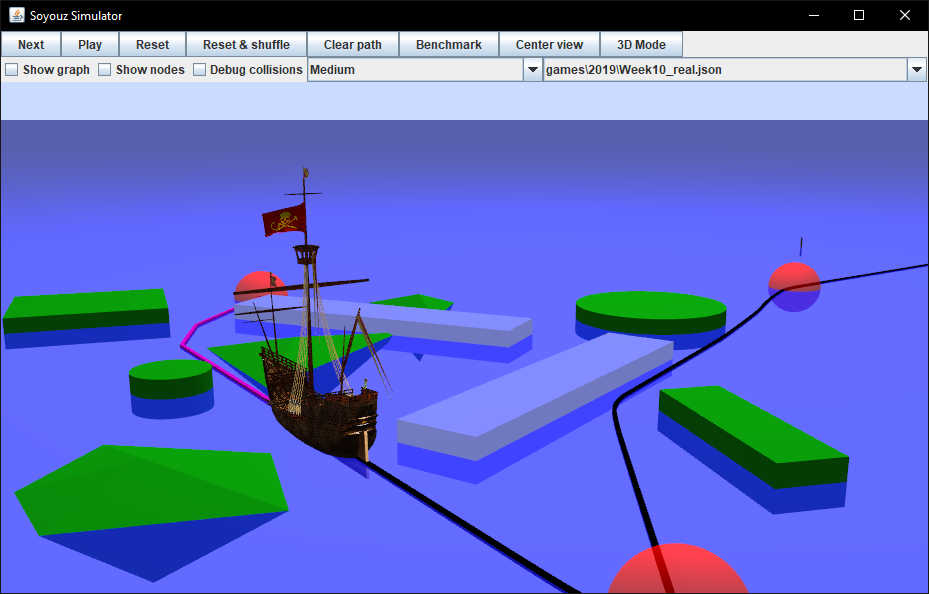Click the red skull pirate flag

click(x=284, y=220)
